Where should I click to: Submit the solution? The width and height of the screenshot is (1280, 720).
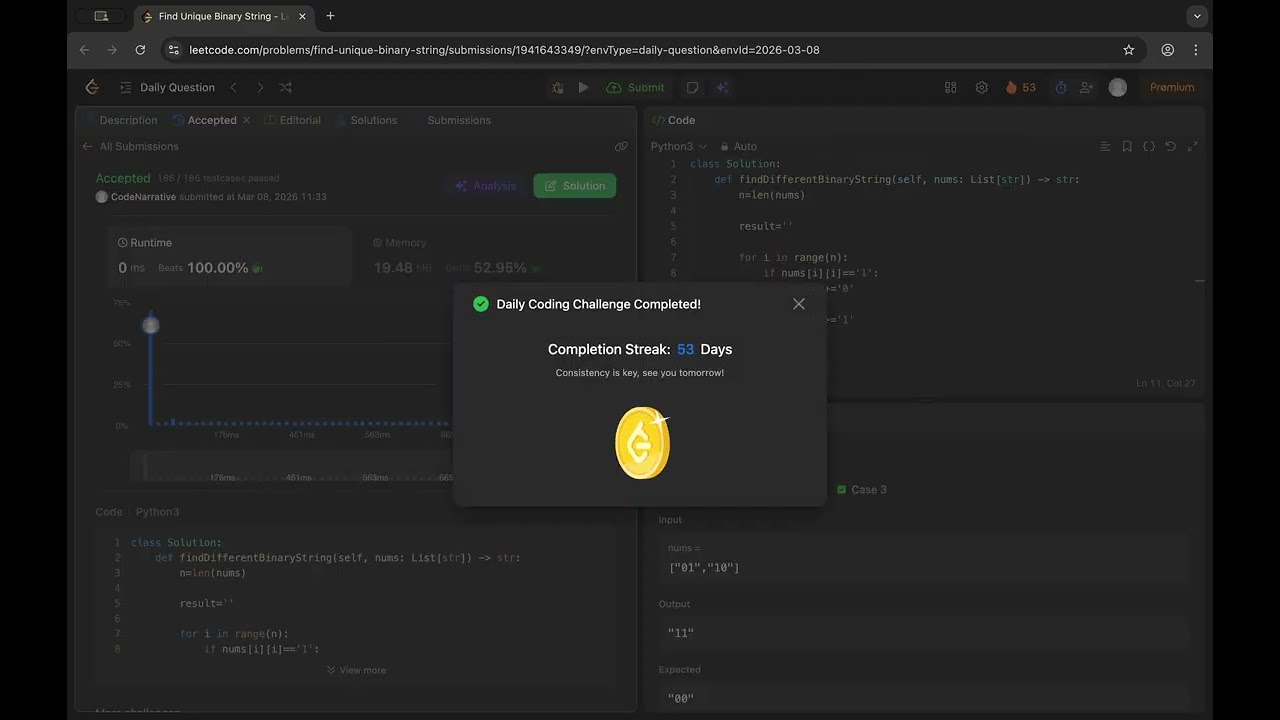pyautogui.click(x=636, y=87)
